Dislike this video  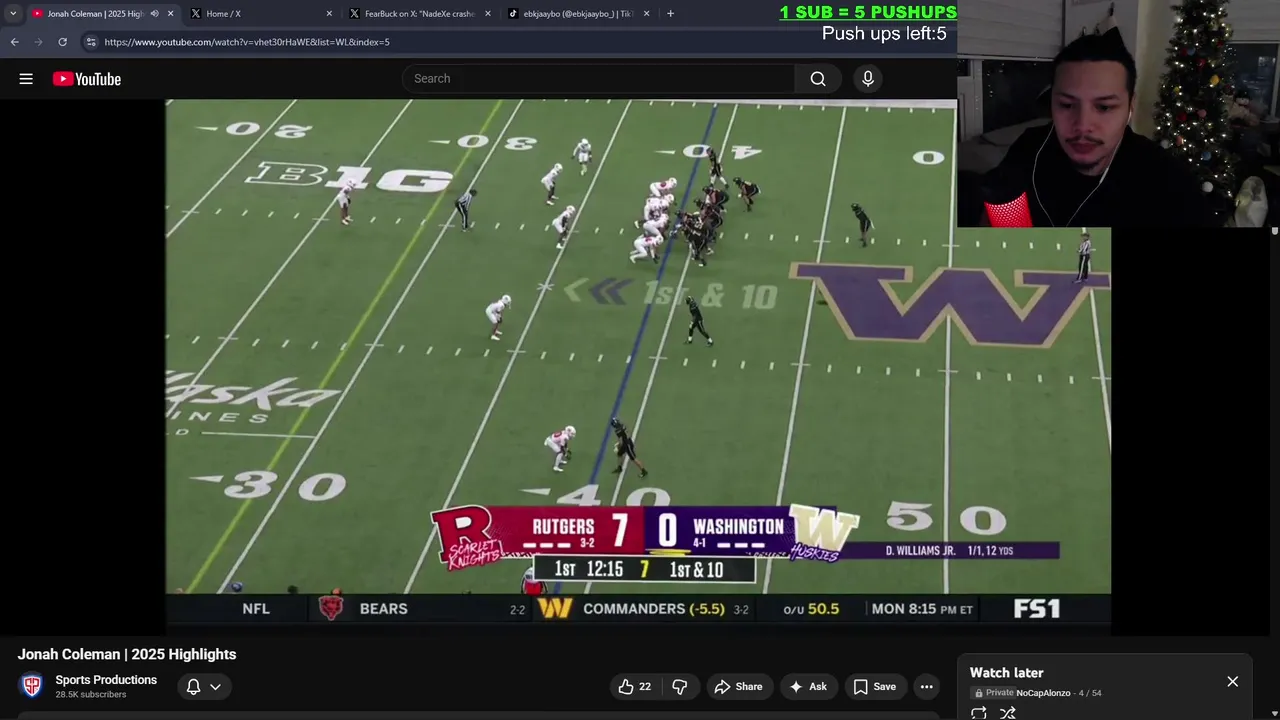(680, 686)
